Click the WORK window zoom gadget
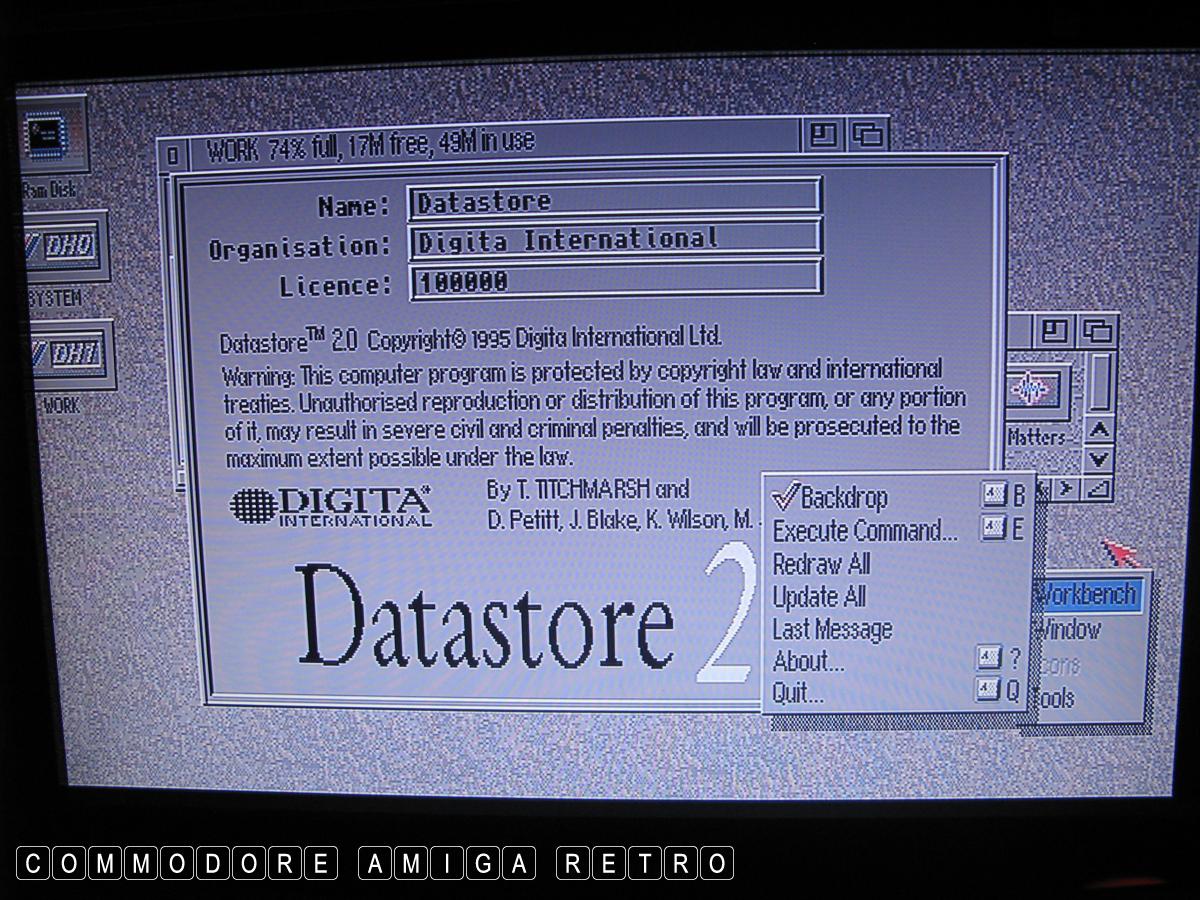This screenshot has height=900, width=1200. (823, 135)
